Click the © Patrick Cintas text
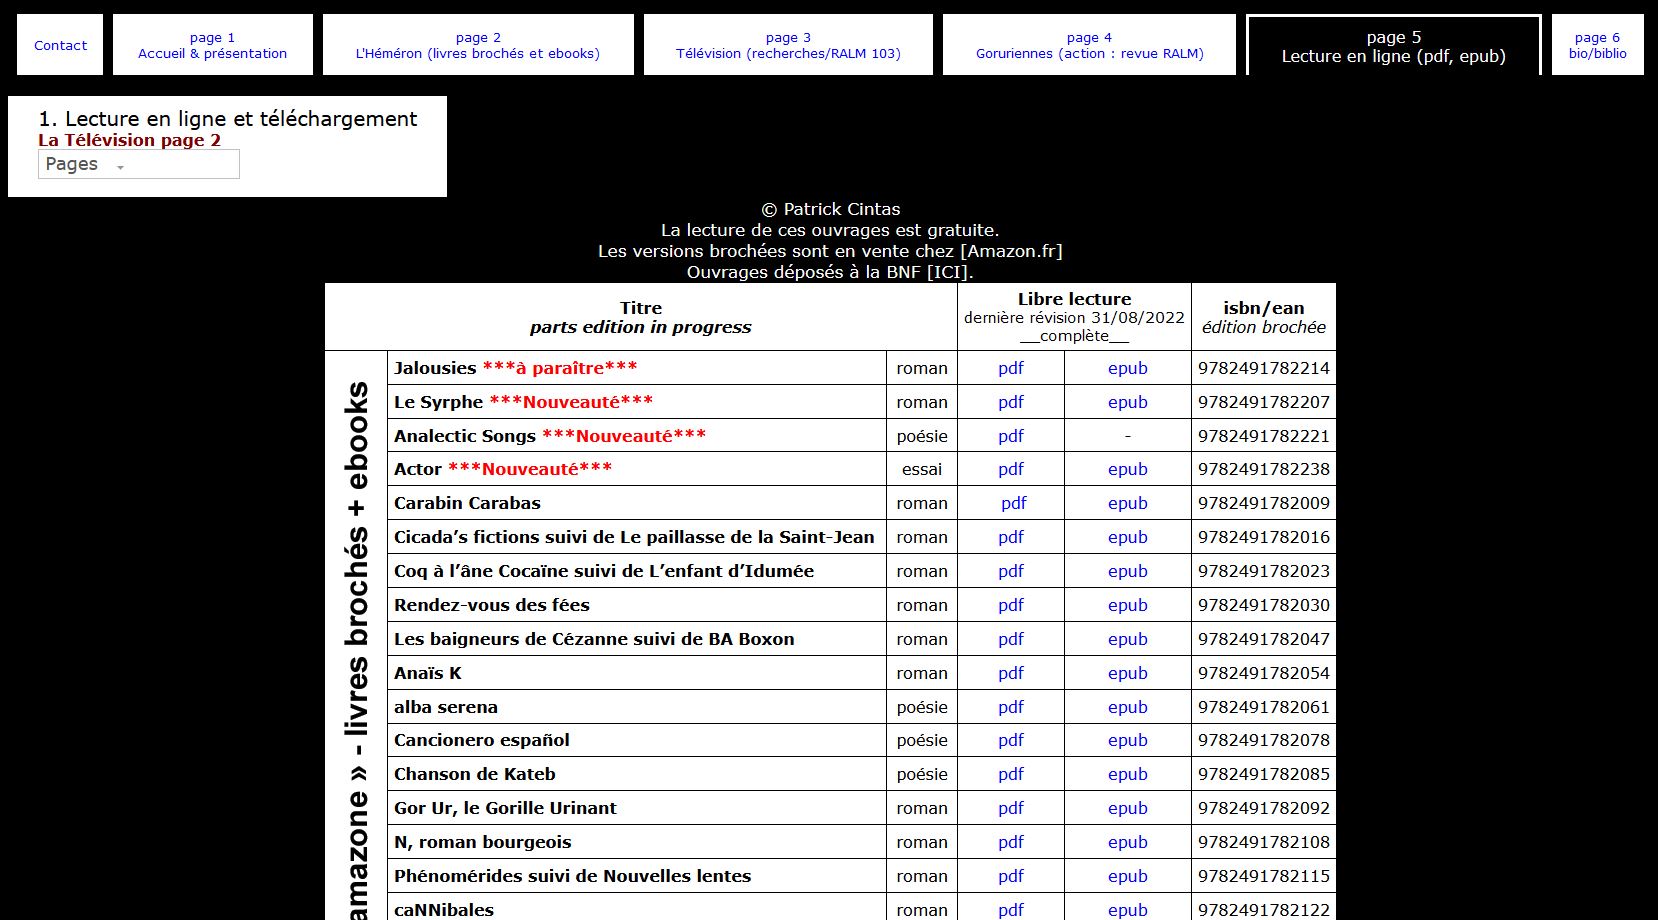Image resolution: width=1658 pixels, height=920 pixels. [830, 209]
